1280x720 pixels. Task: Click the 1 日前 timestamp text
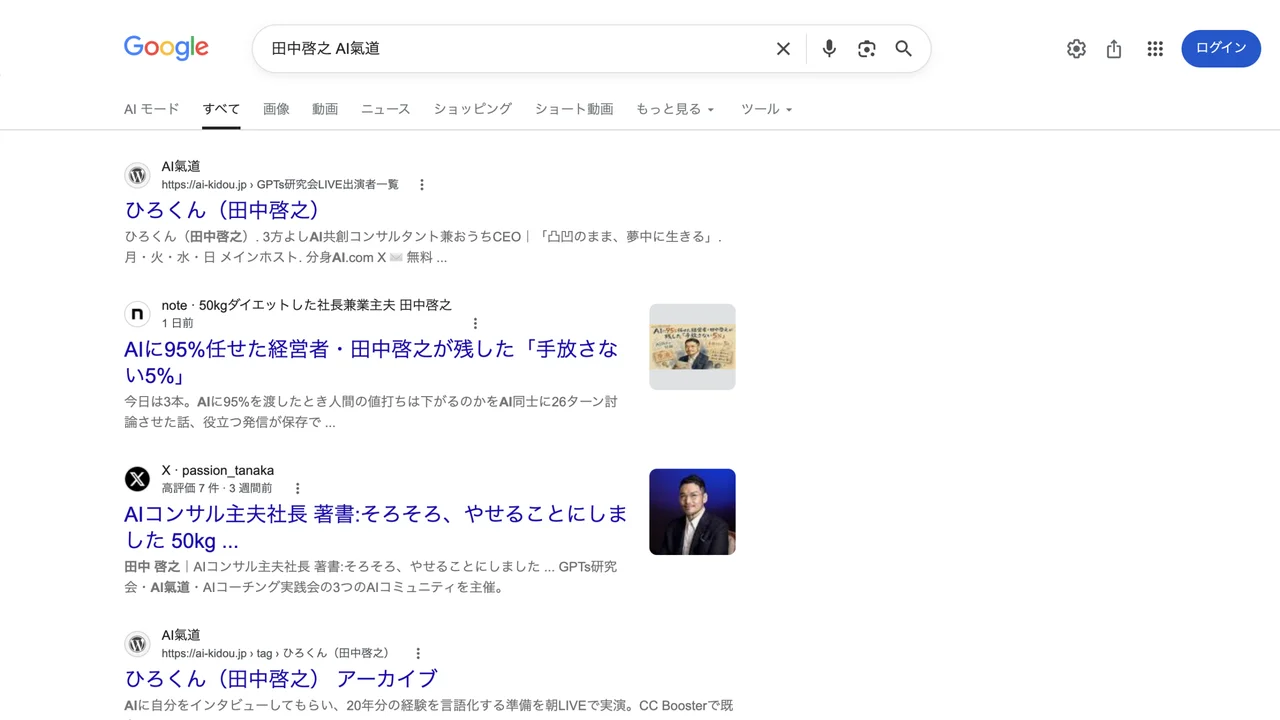click(178, 323)
